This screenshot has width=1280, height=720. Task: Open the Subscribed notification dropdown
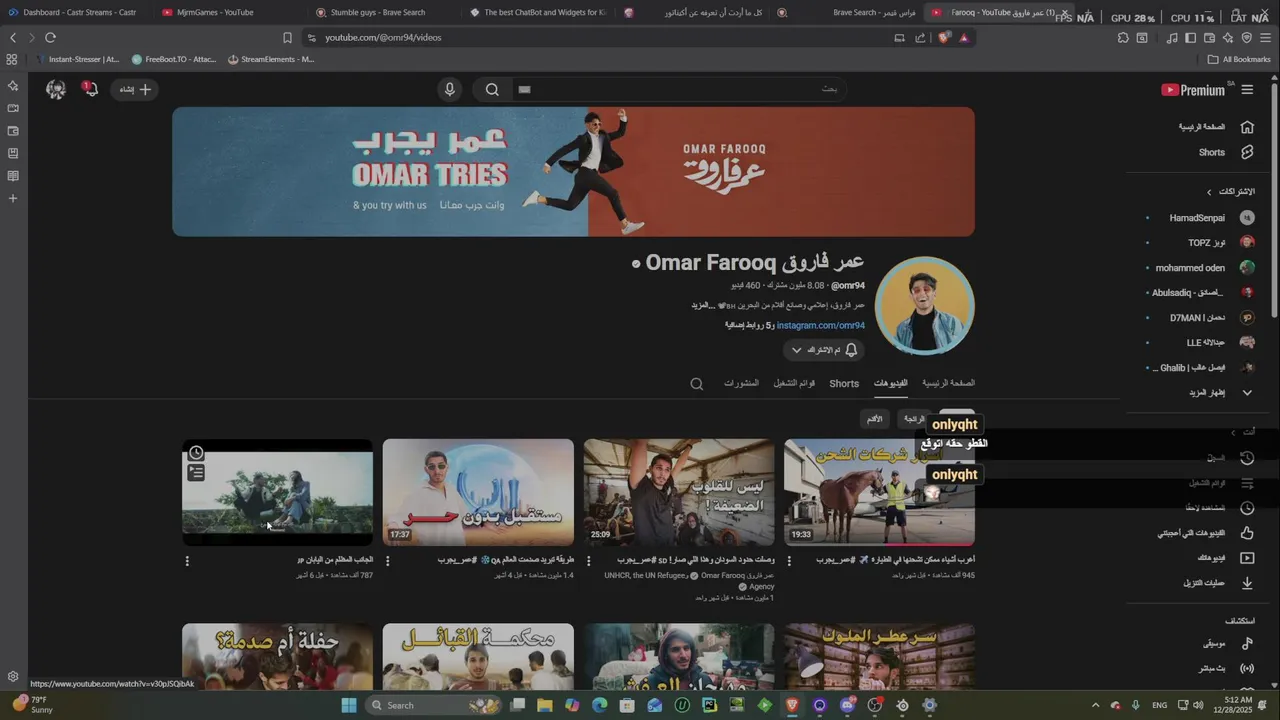pyautogui.click(x=824, y=350)
